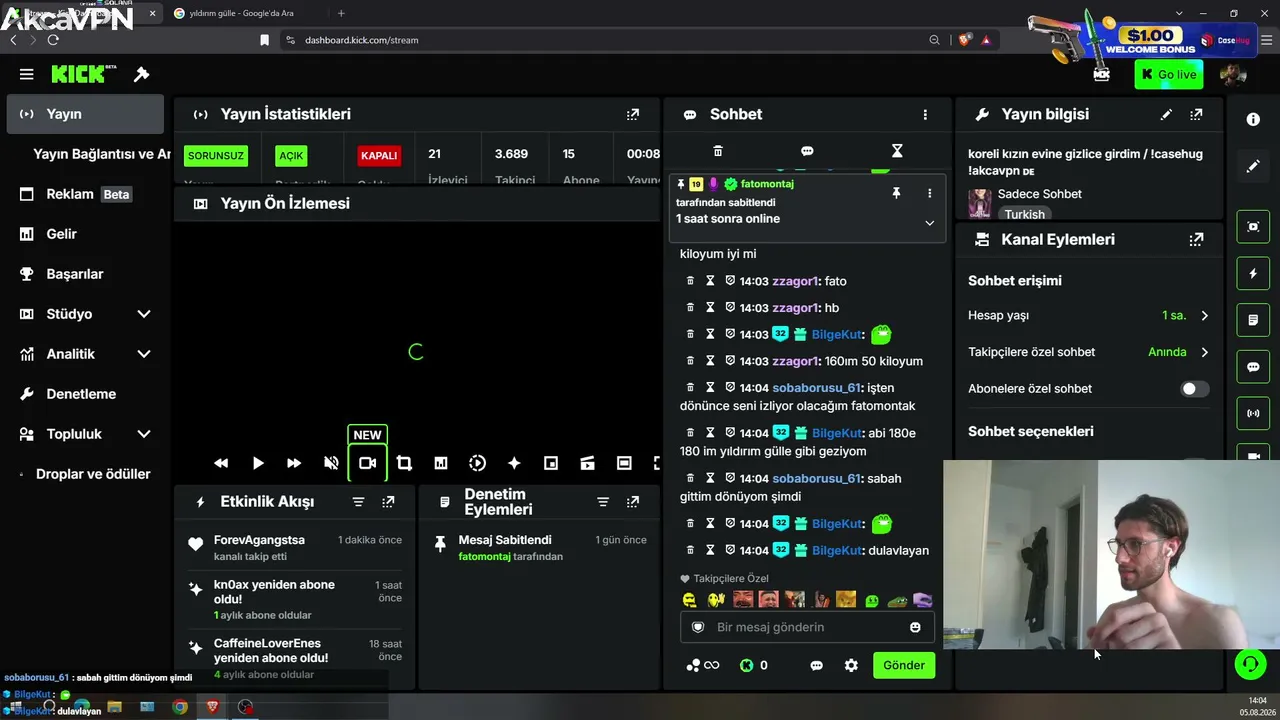Click the hourglass icon at top of chat
Screen dimensions: 1280x720
click(x=897, y=151)
